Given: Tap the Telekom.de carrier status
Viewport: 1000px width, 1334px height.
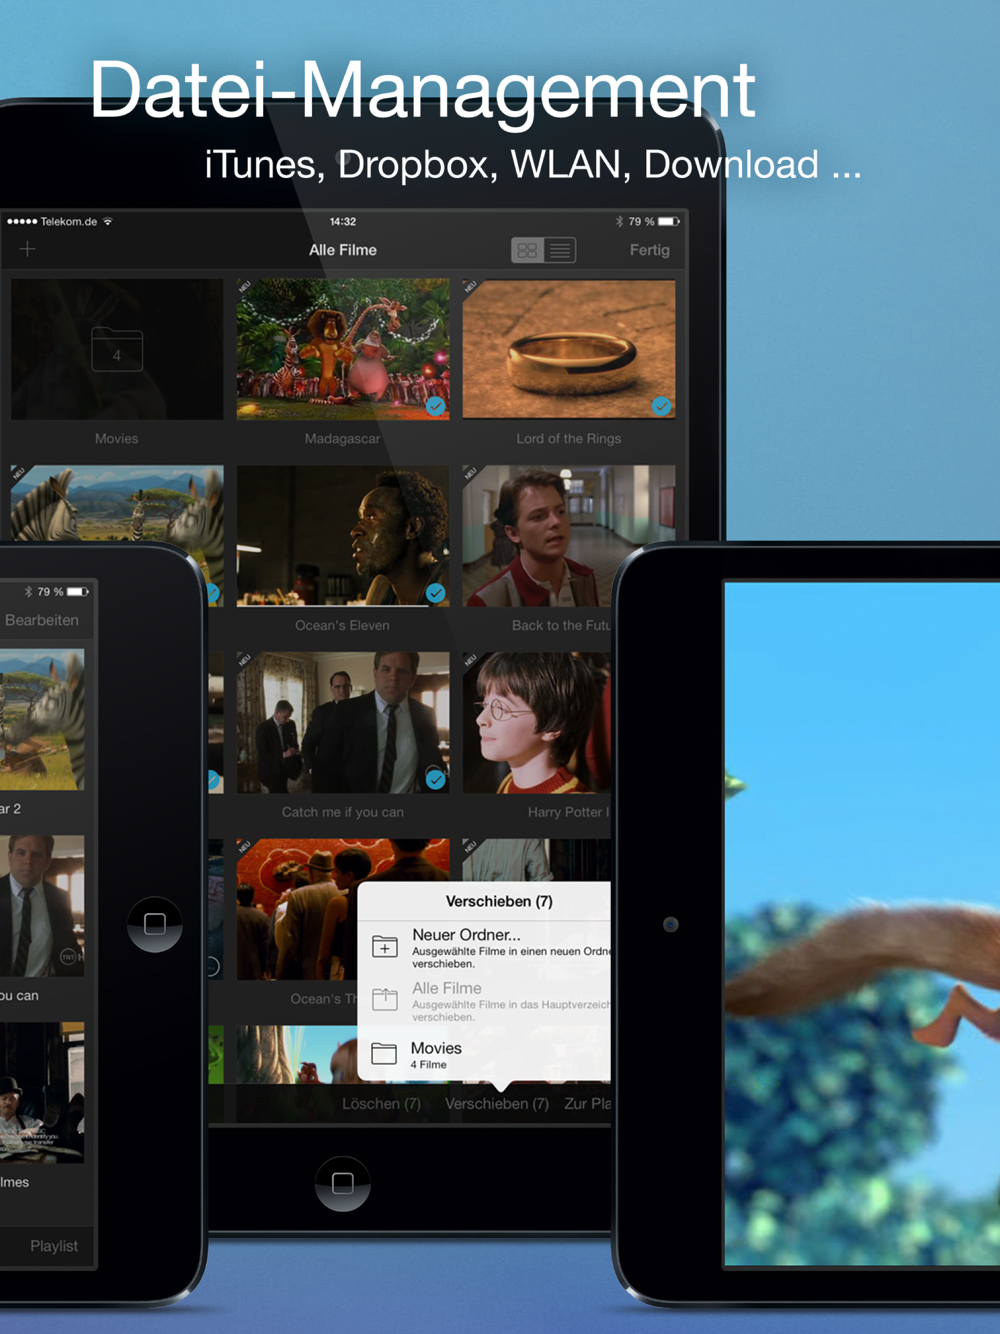Looking at the screenshot, I should pyautogui.click(x=68, y=221).
